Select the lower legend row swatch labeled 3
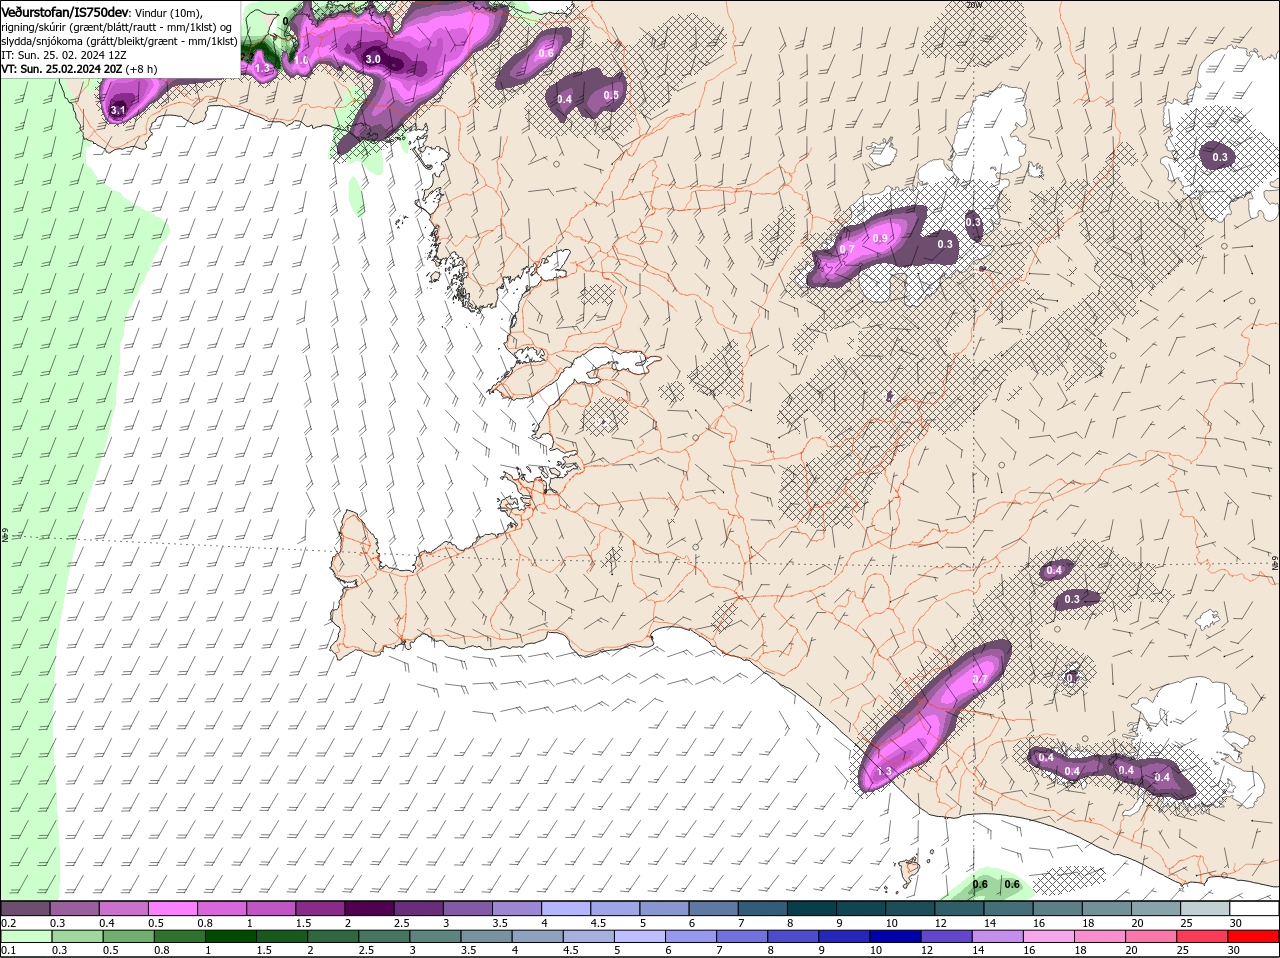1280x958 pixels. pos(436,937)
